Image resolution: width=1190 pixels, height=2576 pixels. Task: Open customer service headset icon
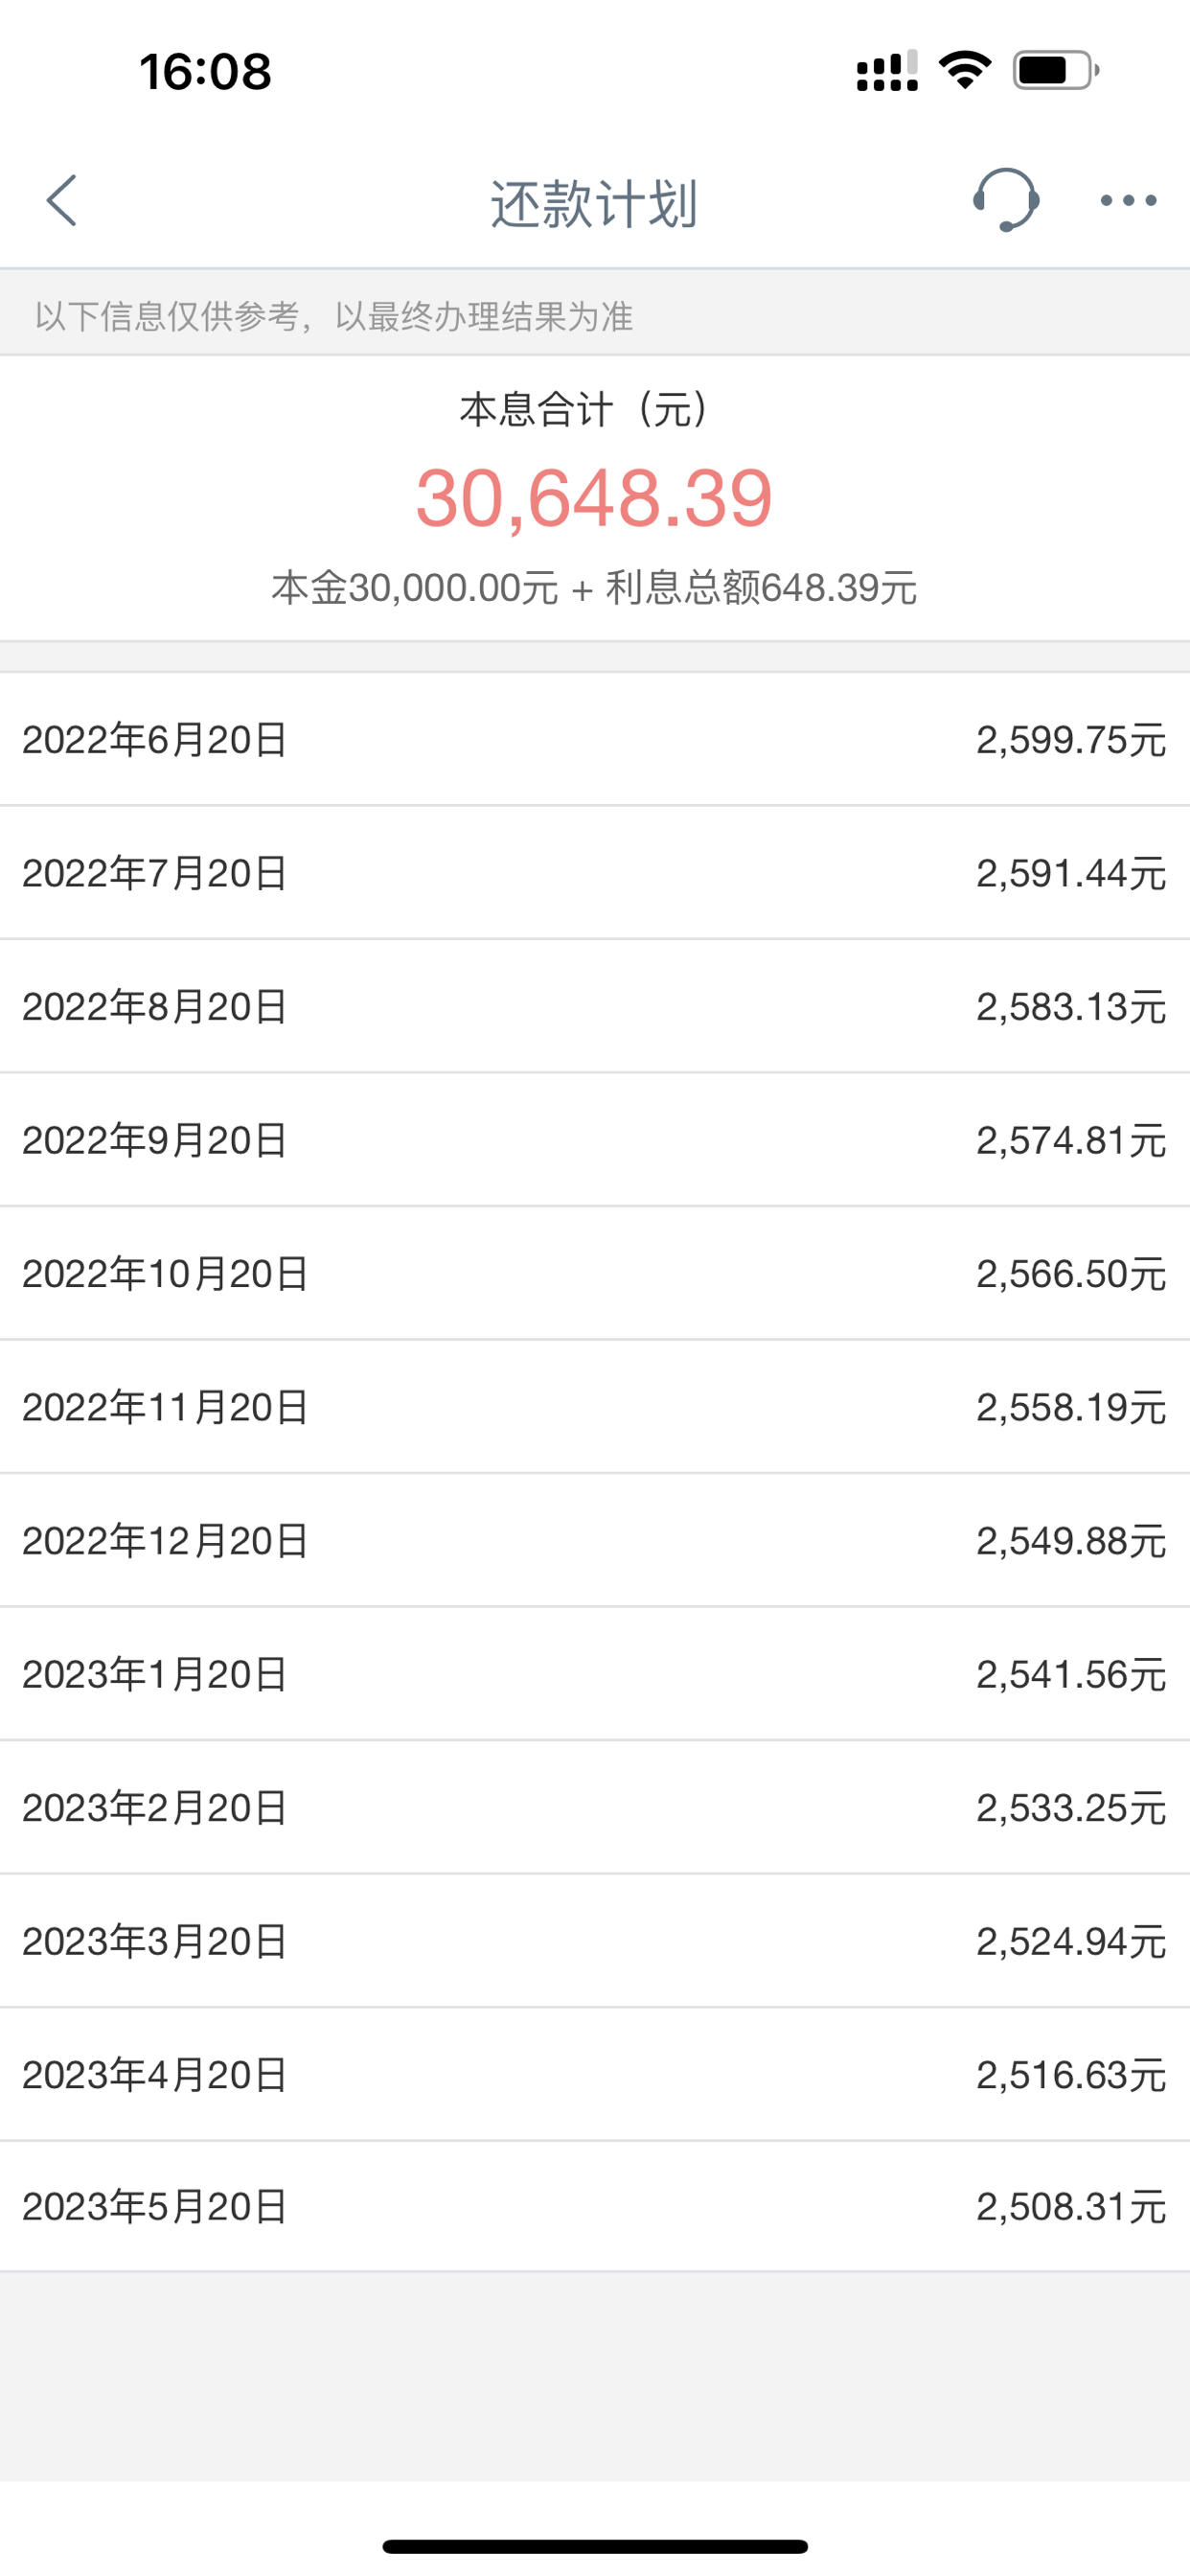1006,200
